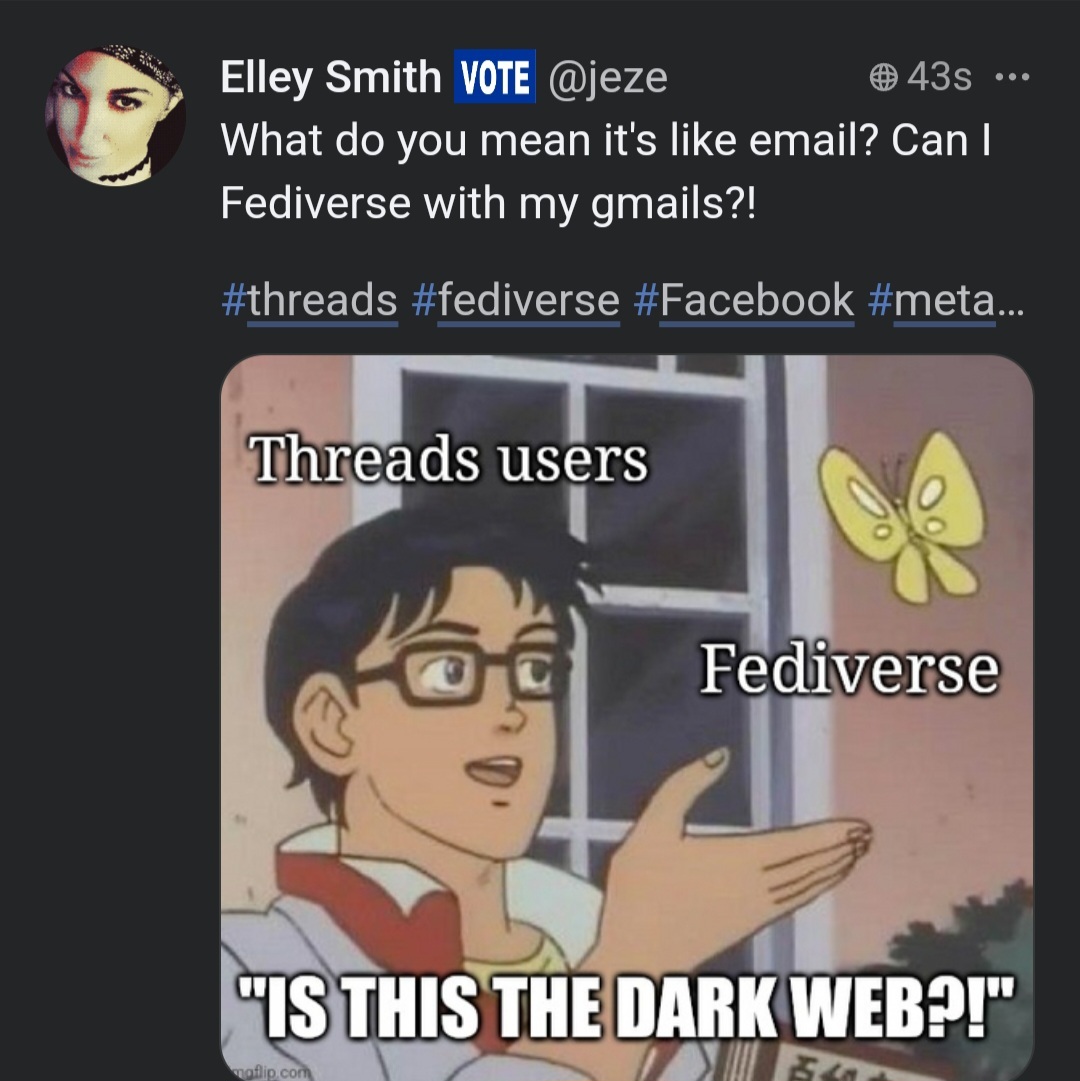Click the 'Fediverse' label in the meme
Screen dimensions: 1080x1081
pyautogui.click(x=849, y=668)
